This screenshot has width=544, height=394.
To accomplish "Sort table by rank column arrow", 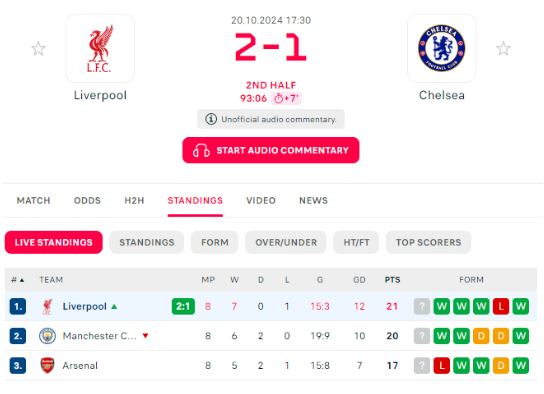I will point(22,280).
